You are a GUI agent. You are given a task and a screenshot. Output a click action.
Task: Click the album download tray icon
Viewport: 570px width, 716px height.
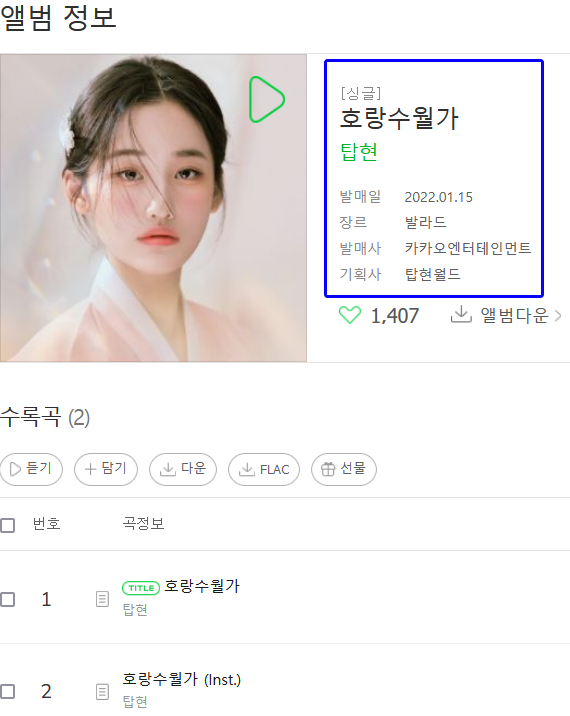(461, 314)
